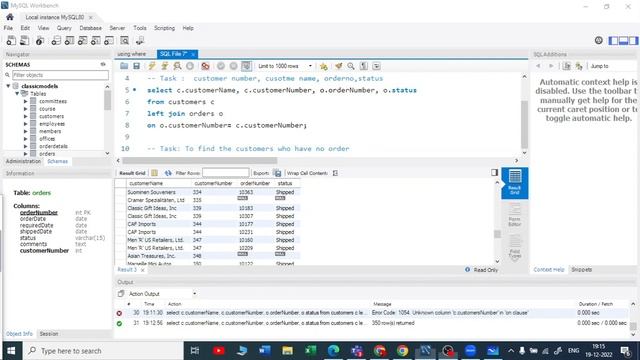This screenshot has width=640, height=360.
Task: Toggle automatic context help
Action: click(579, 66)
